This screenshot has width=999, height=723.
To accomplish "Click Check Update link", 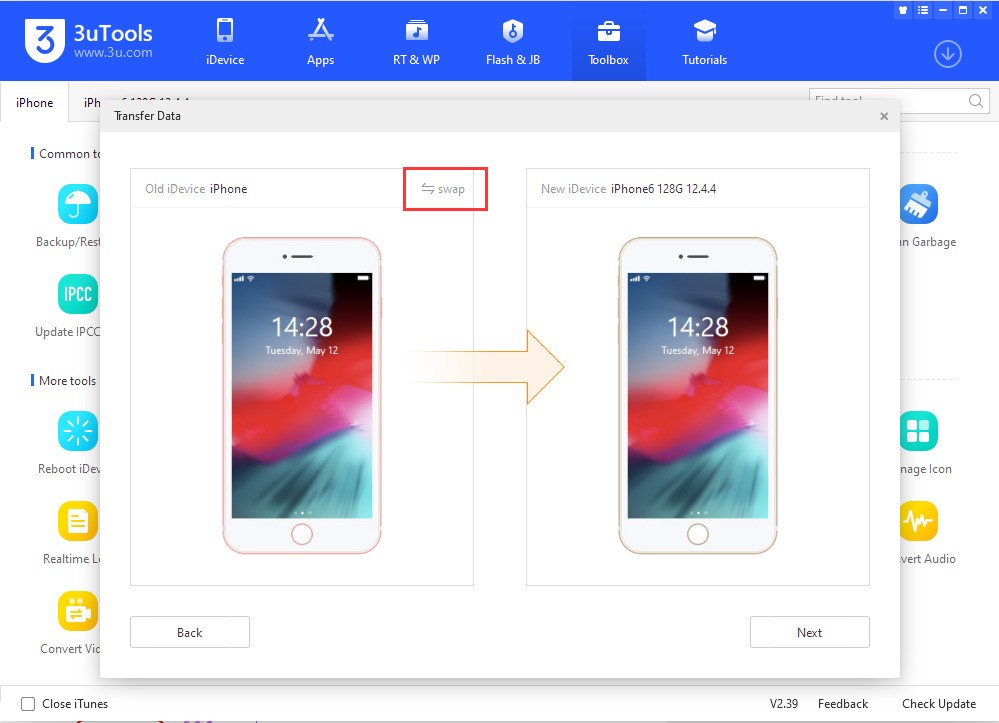I will pyautogui.click(x=938, y=703).
